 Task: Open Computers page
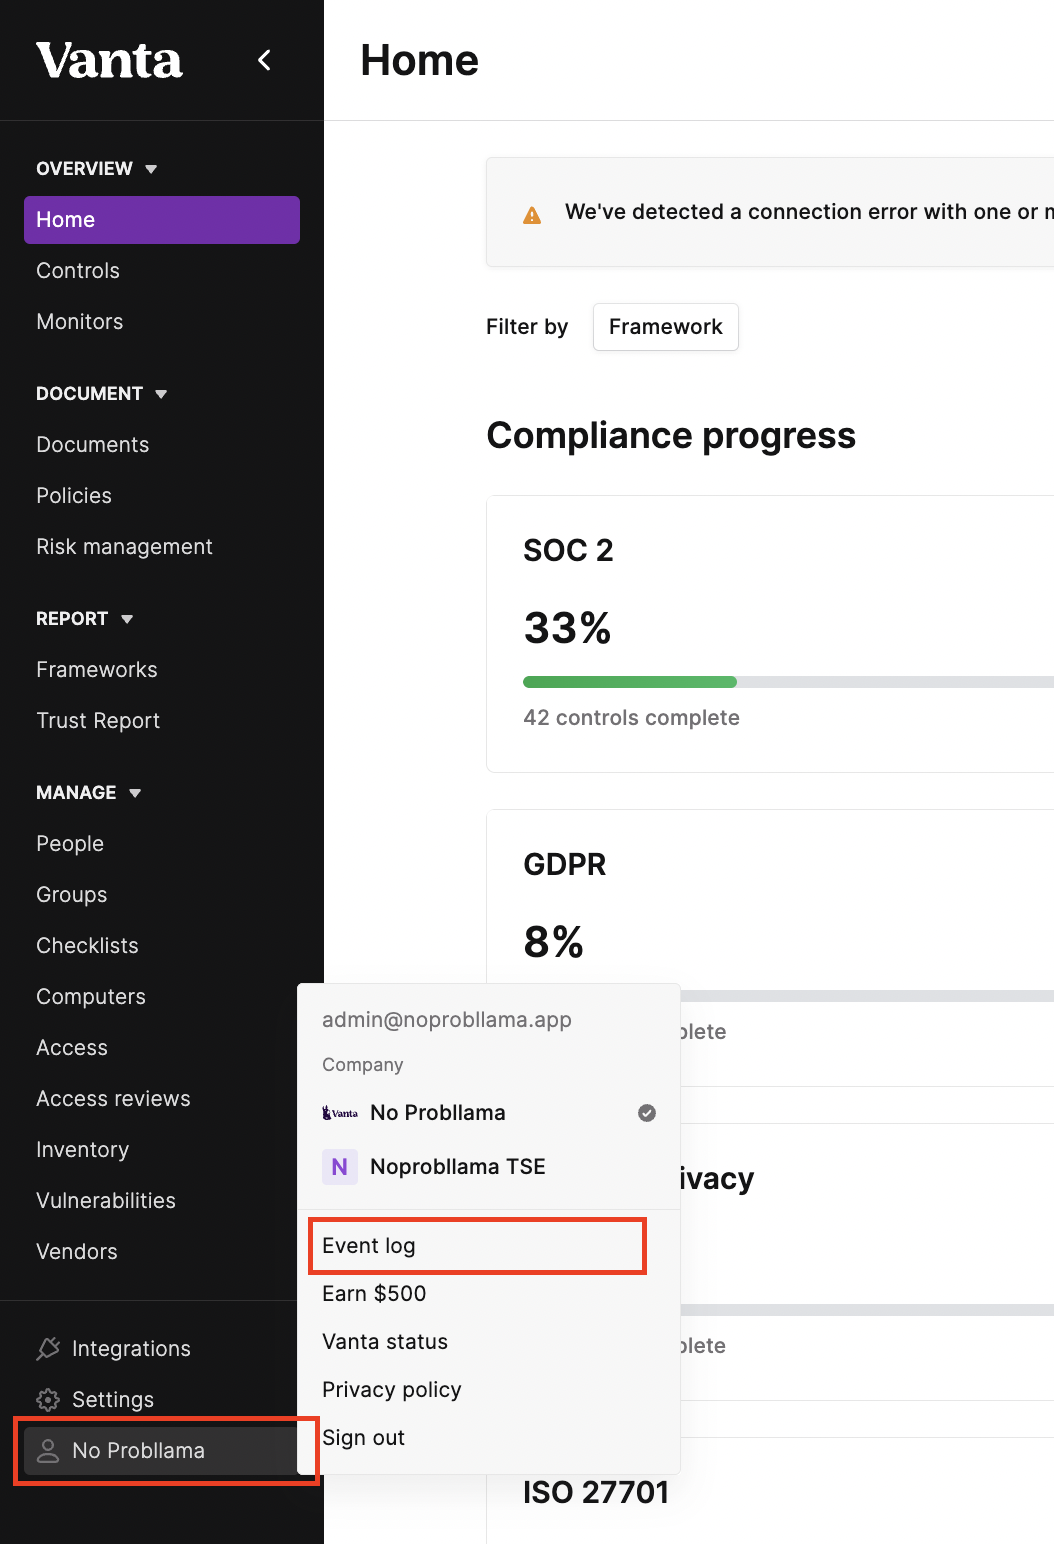tap(91, 997)
